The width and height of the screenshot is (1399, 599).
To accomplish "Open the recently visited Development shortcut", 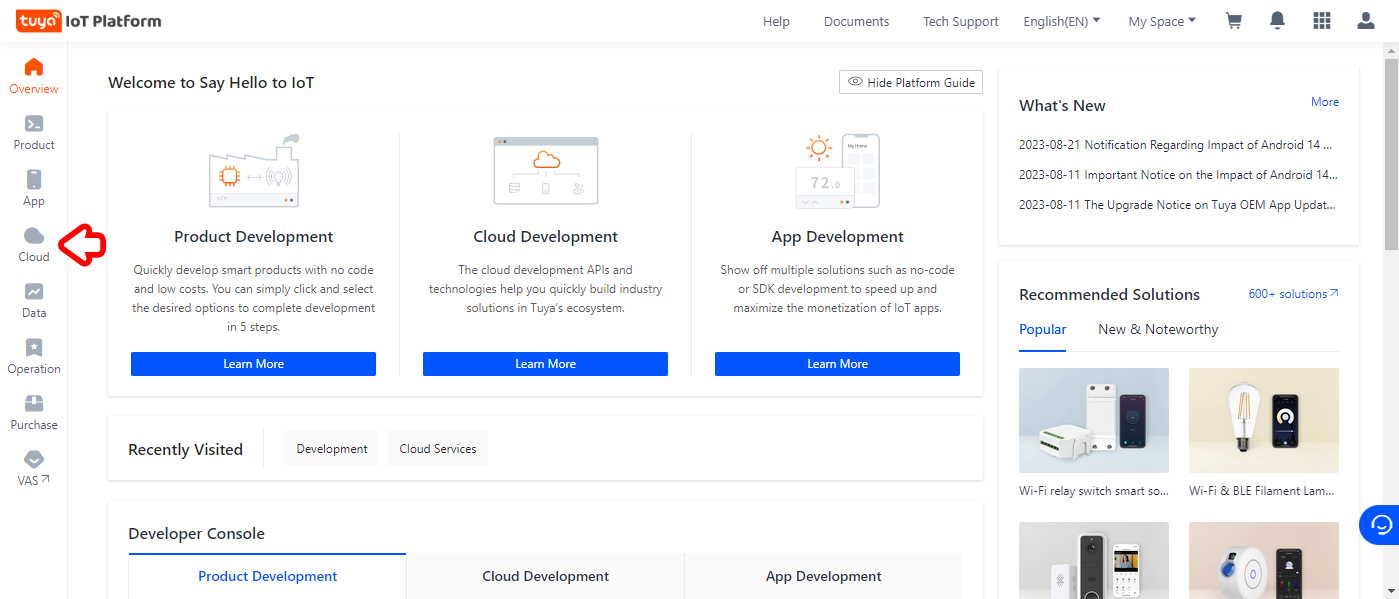I will pyautogui.click(x=332, y=449).
